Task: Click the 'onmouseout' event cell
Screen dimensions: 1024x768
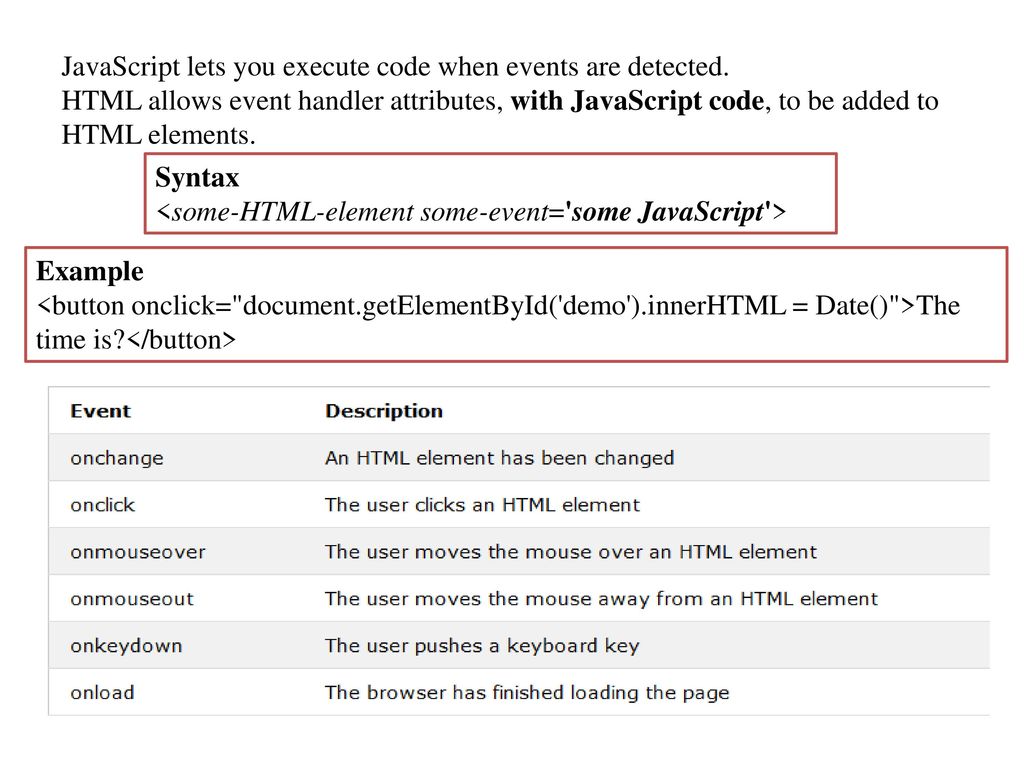Action: click(132, 600)
